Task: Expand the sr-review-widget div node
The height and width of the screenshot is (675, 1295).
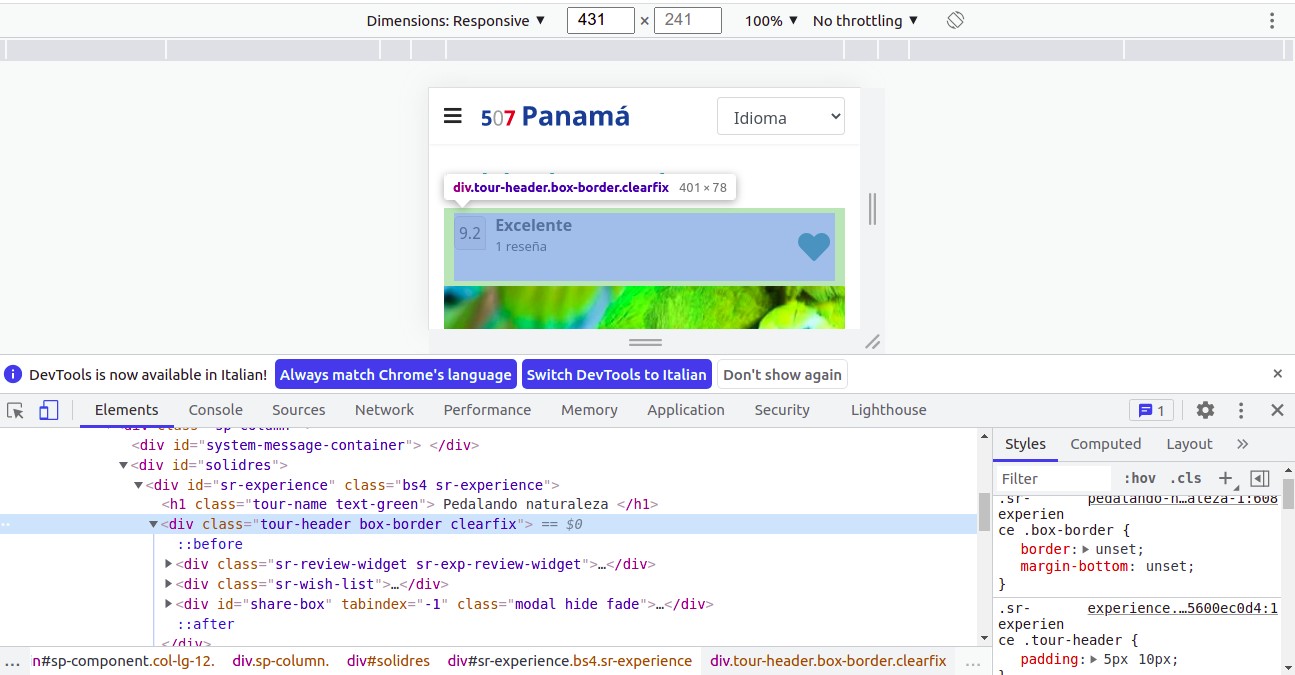Action: tap(169, 564)
